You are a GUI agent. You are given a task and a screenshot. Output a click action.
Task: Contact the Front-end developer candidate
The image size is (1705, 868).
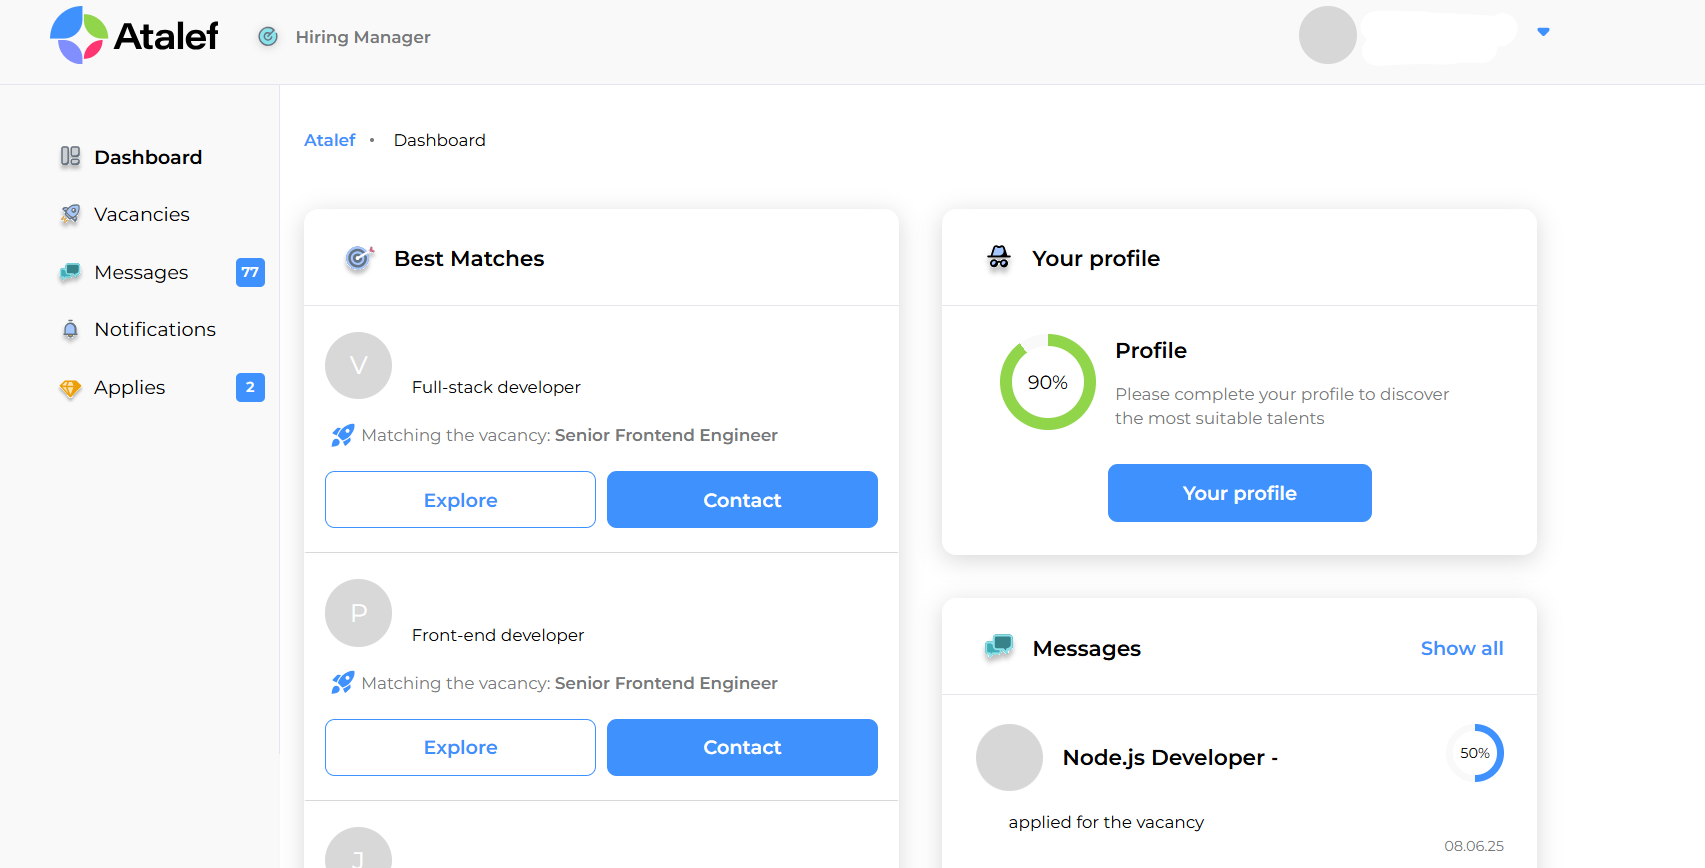click(x=742, y=747)
